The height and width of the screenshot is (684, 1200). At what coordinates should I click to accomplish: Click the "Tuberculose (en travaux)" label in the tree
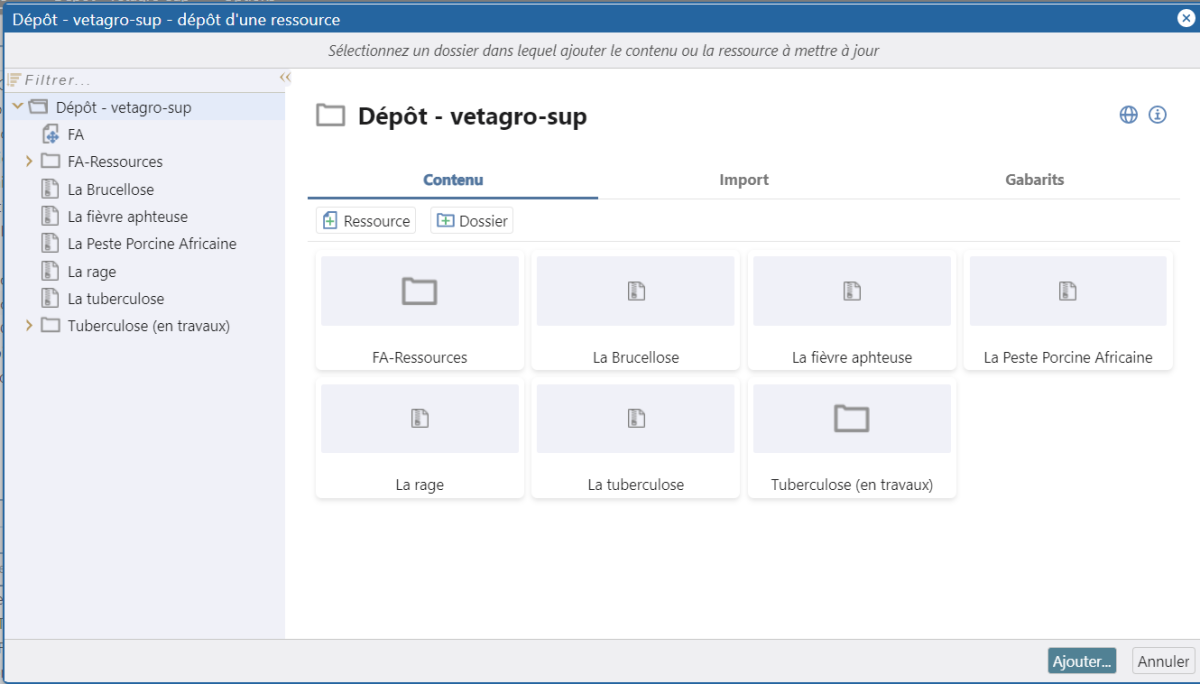click(149, 325)
